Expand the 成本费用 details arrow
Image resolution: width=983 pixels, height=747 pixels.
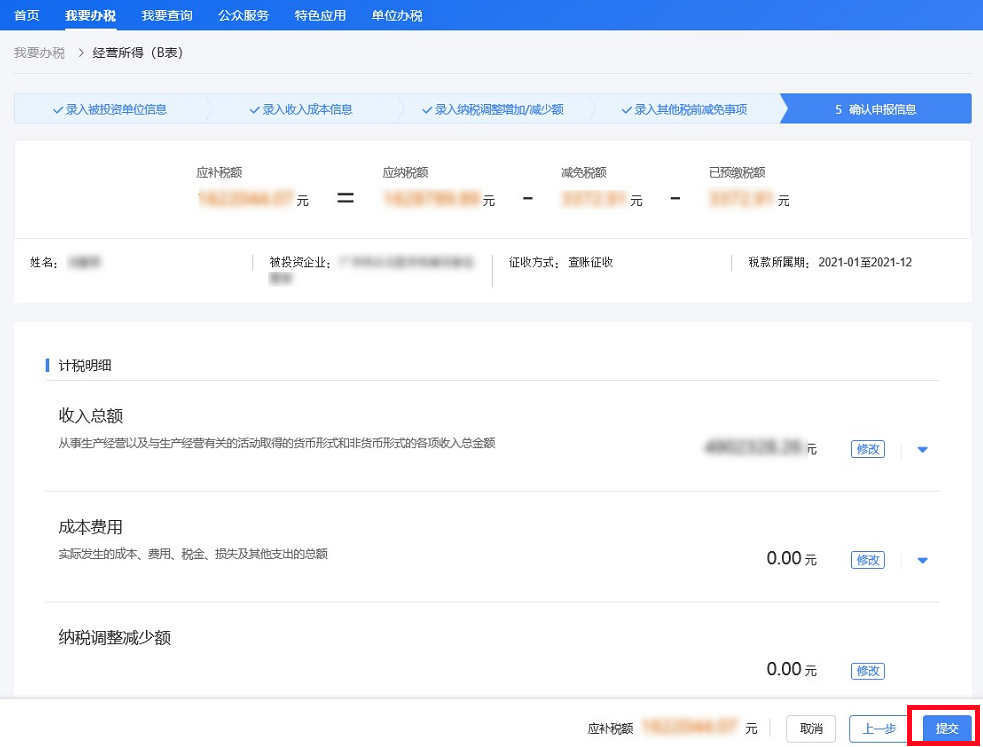(923, 561)
